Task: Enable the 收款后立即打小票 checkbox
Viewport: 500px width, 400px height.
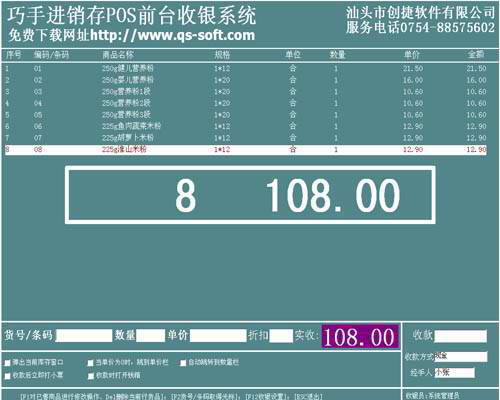Action: tap(8, 376)
